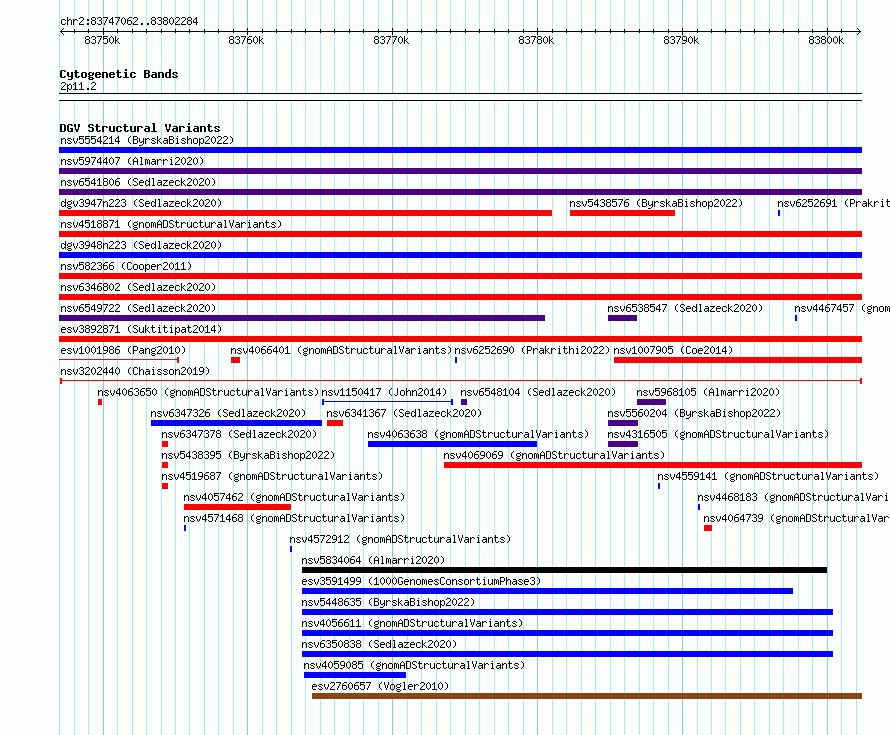Open the nsv4059085 (gnomADStructuralVariants) label
Viewport: 890px width, 735px height.
click(414, 665)
